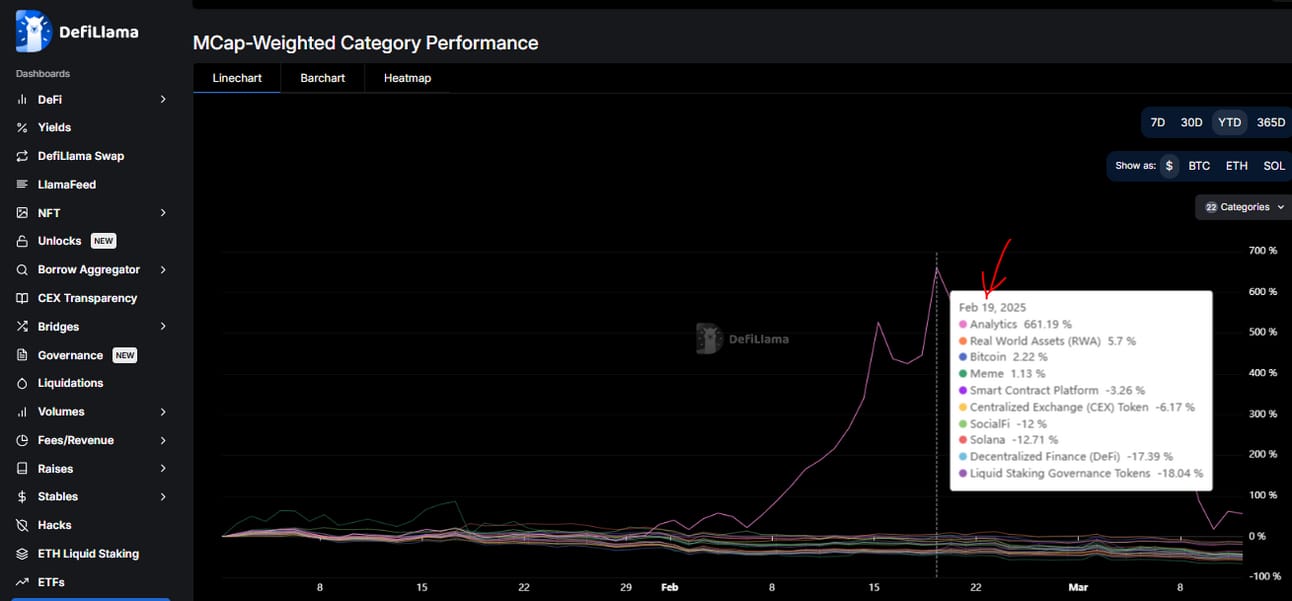Image resolution: width=1292 pixels, height=601 pixels.
Task: Click the Smart Contract Platform tooltip entry
Action: click(1052, 390)
